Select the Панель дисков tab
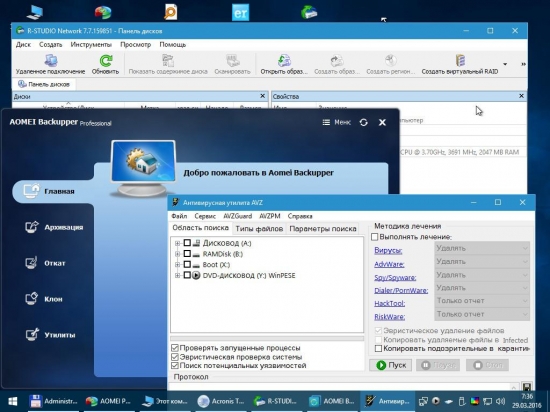The height and width of the screenshot is (412, 550). coord(44,84)
